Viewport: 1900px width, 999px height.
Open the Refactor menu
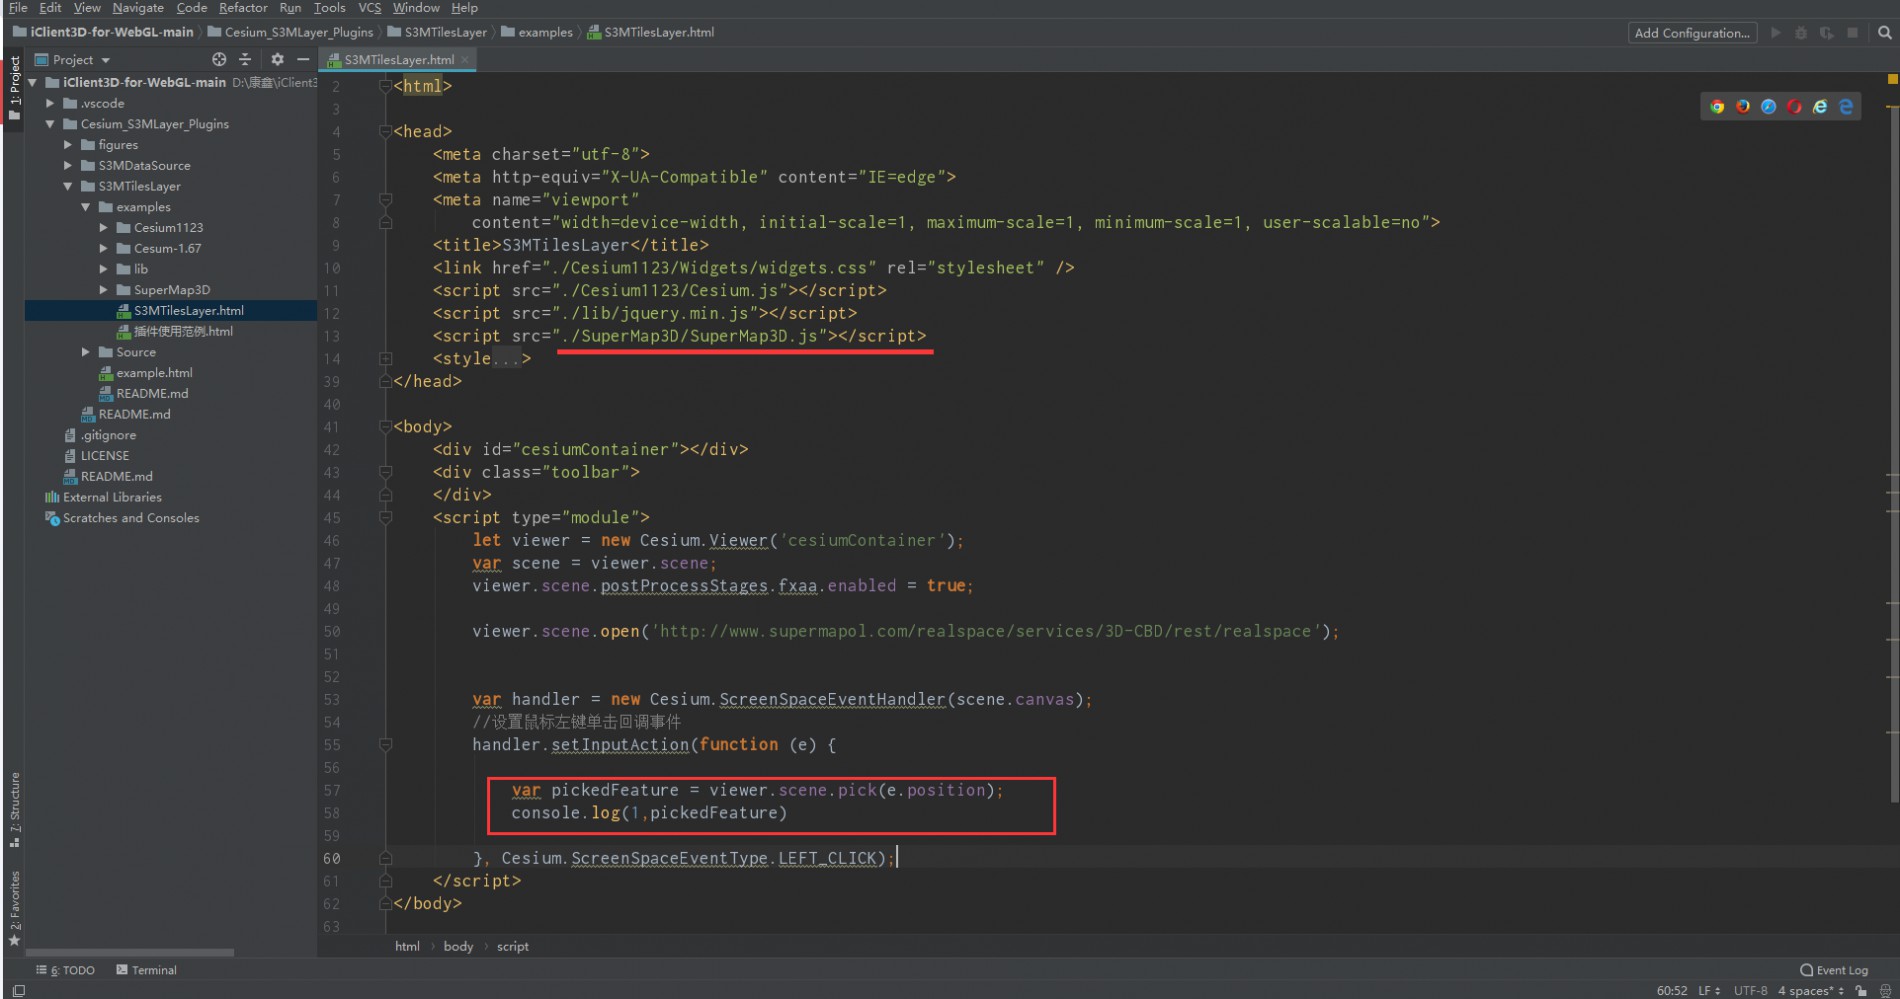point(243,8)
